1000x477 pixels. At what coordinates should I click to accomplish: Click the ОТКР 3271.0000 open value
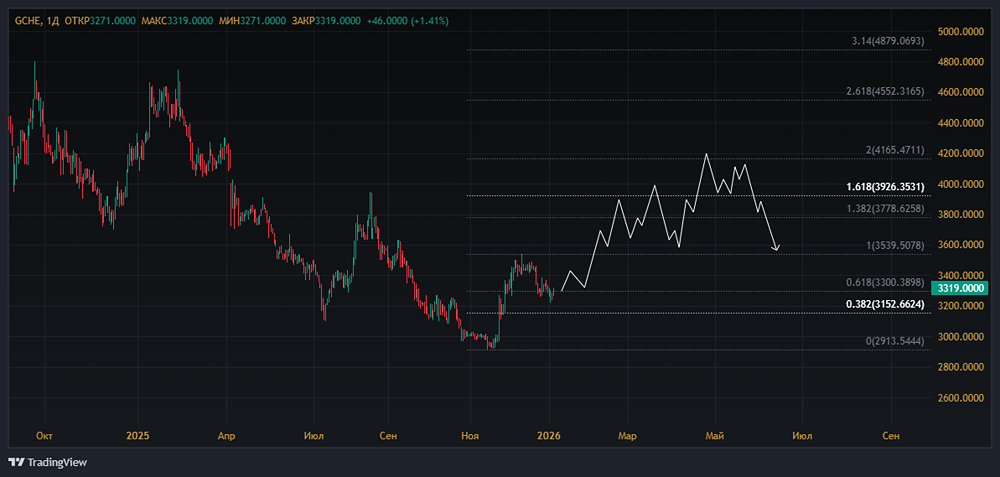(101, 21)
